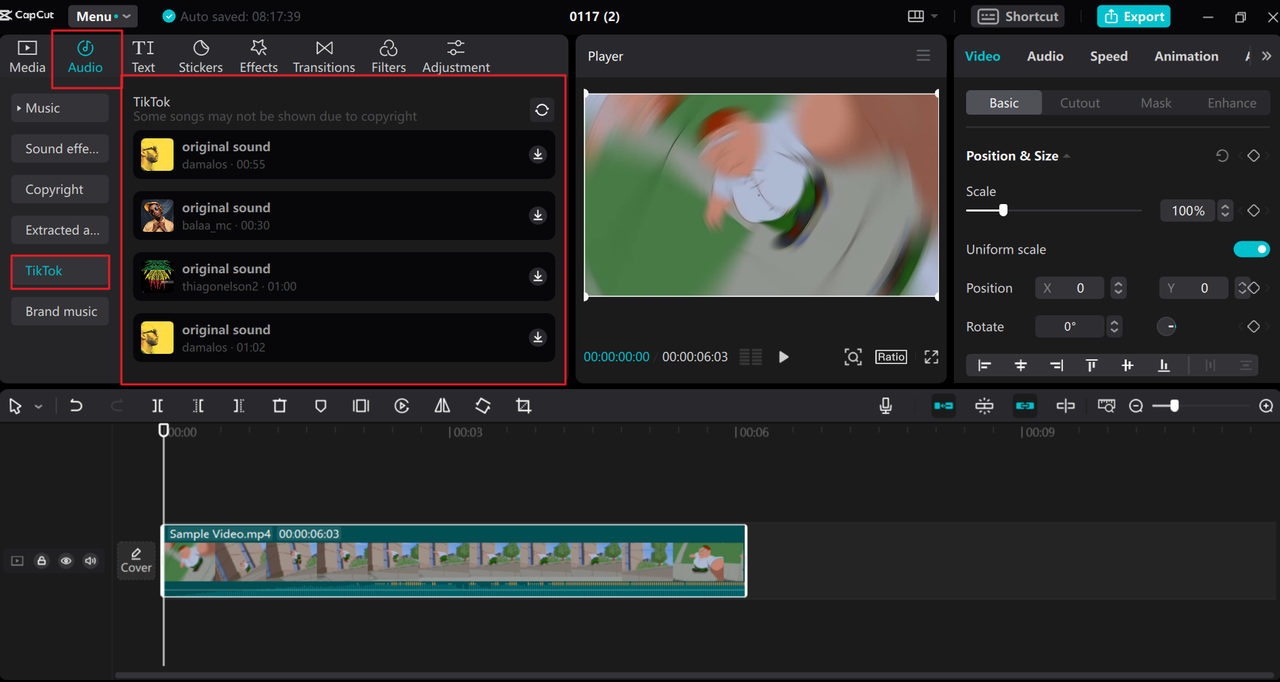
Task: Apply the freeze frame tool
Action: tap(361, 406)
